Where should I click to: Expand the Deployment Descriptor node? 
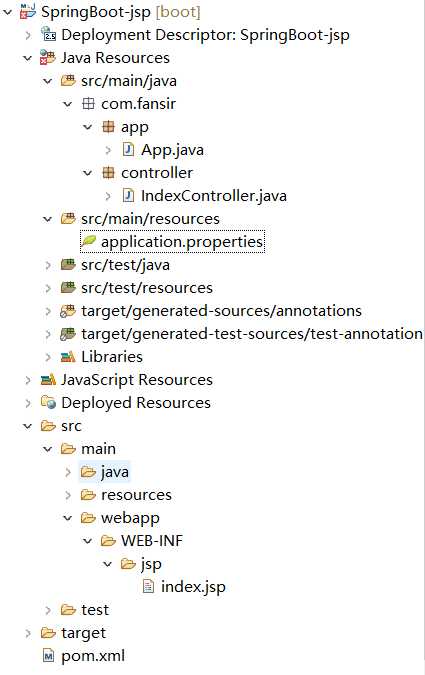[28, 35]
